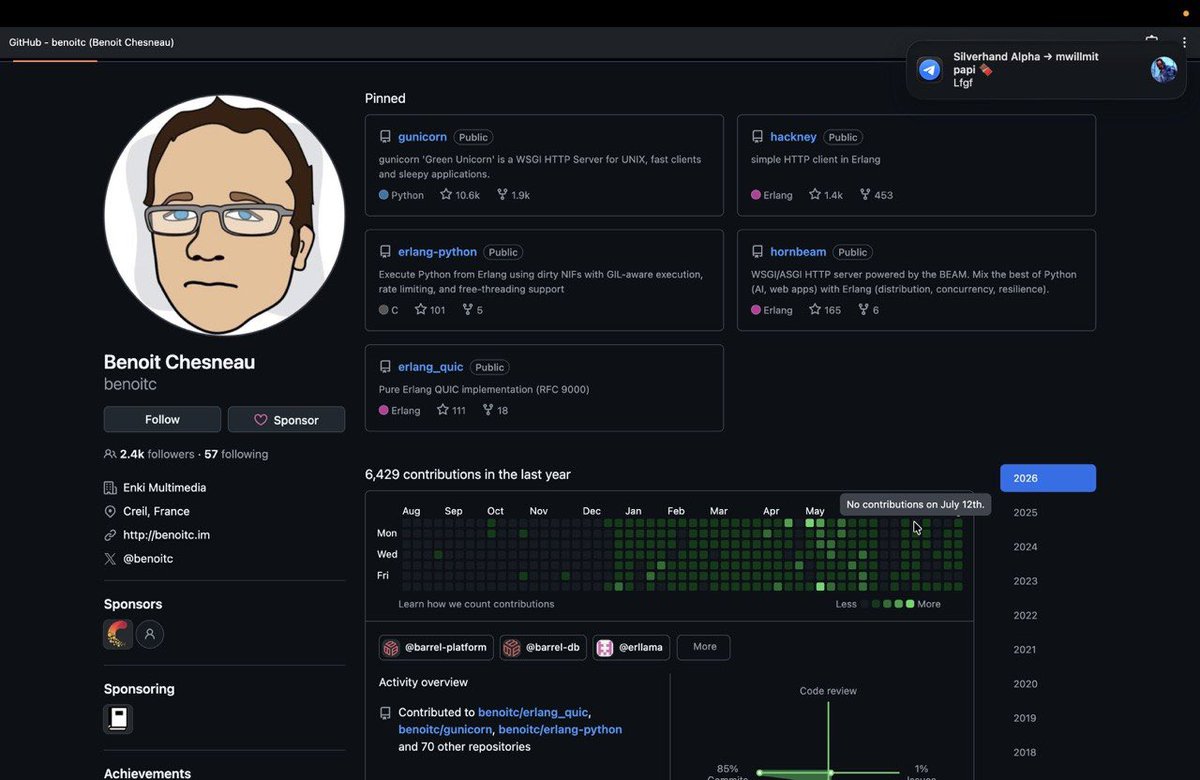Click the erlang_quic repository book icon

coord(385,367)
